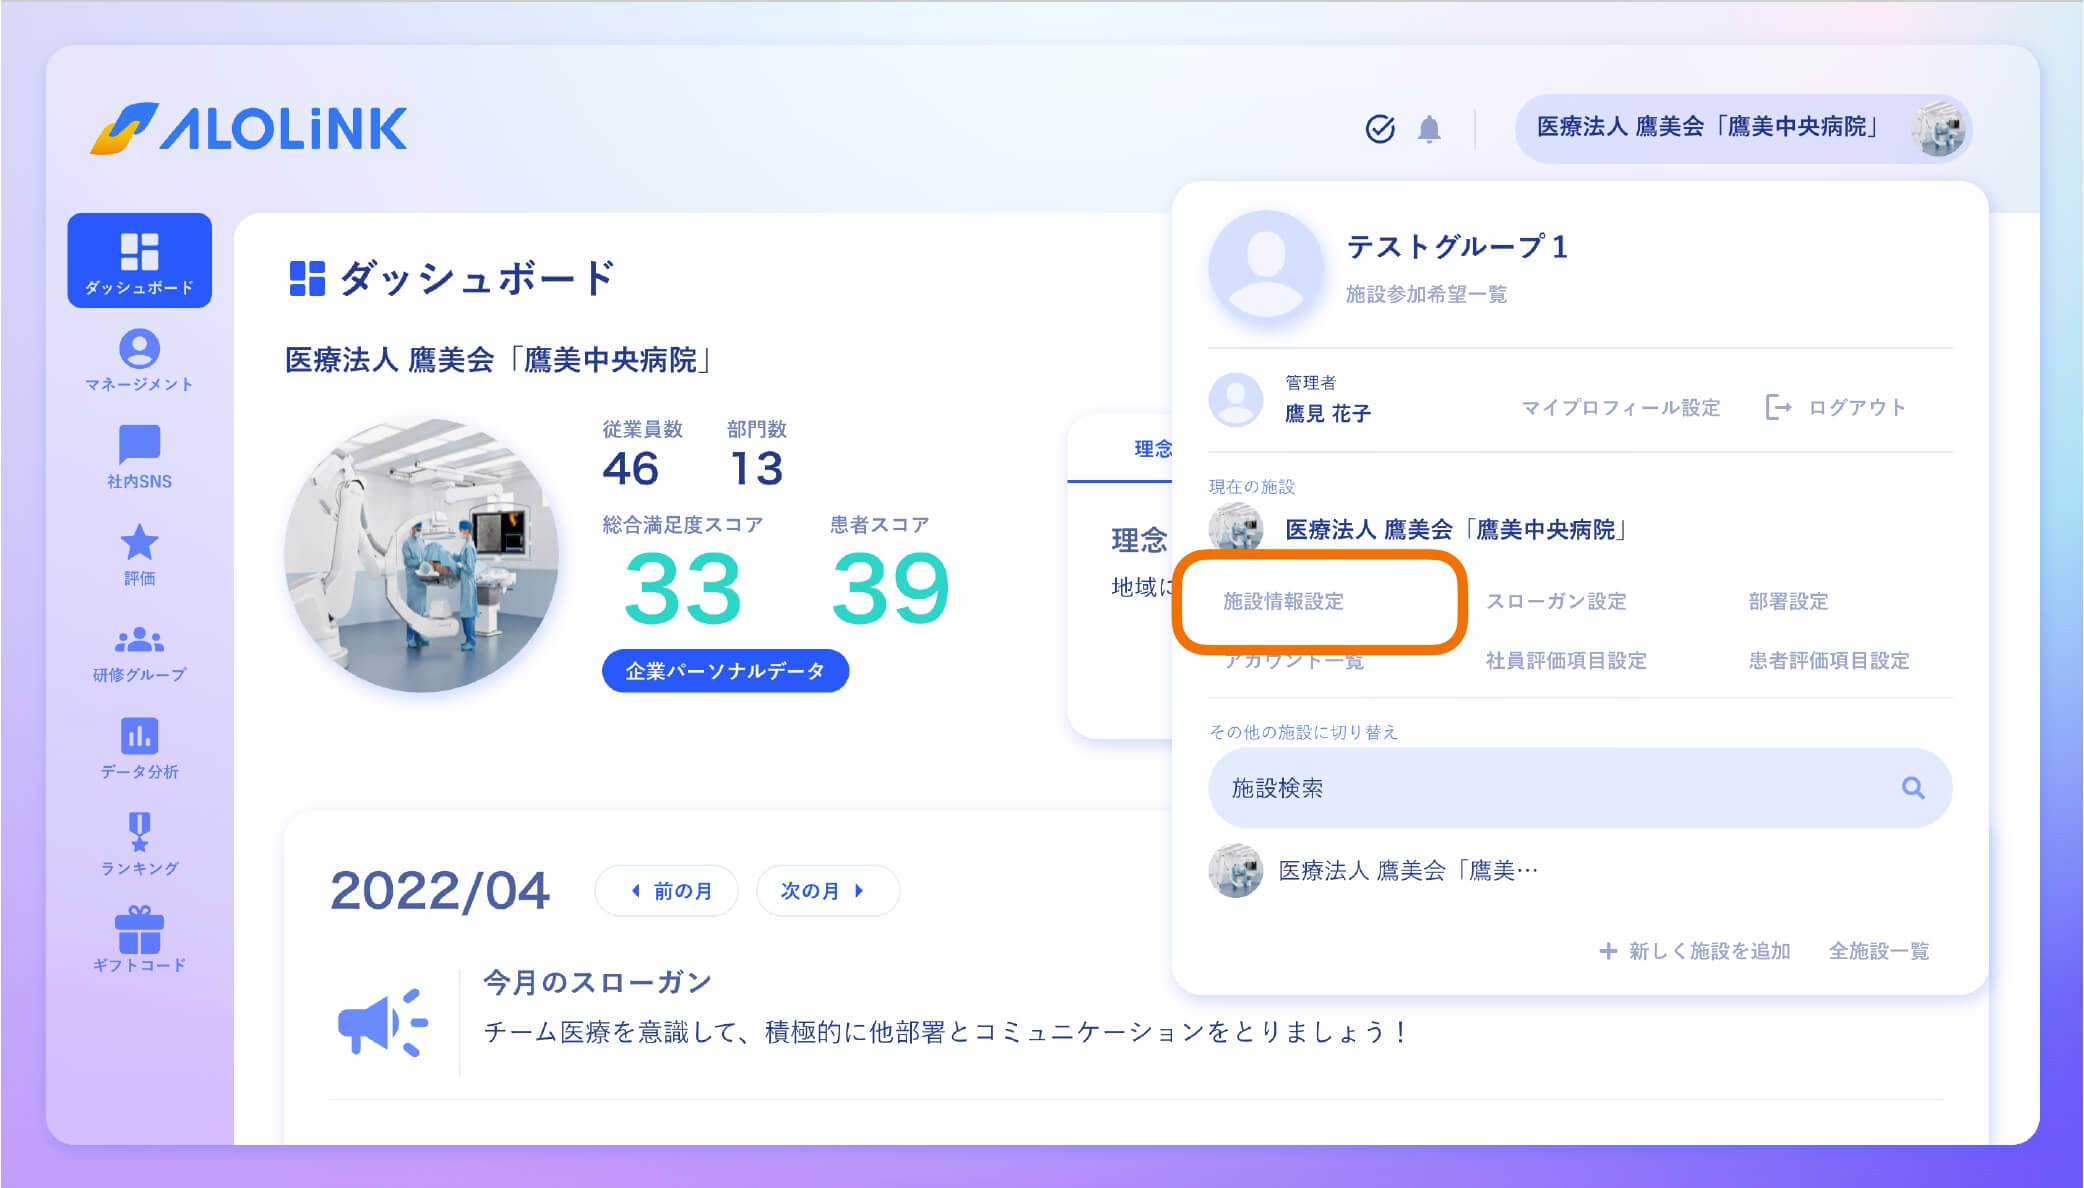Click the ログアウト link
Viewport: 2084px width, 1188px height.
[x=1855, y=408]
